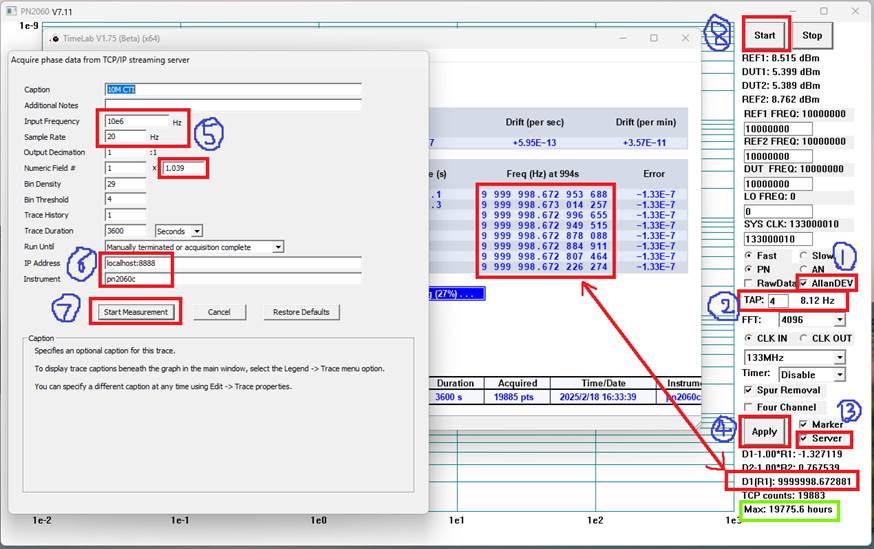The image size is (874, 549).
Task: Open the Trace Duration Seconds dropdown
Action: tap(197, 231)
